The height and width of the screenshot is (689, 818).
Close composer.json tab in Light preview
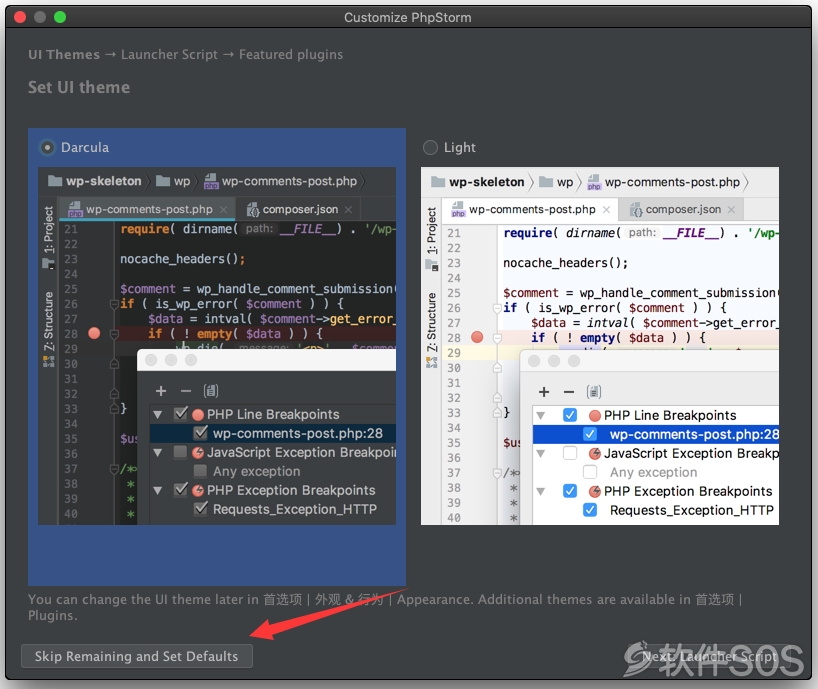click(731, 210)
